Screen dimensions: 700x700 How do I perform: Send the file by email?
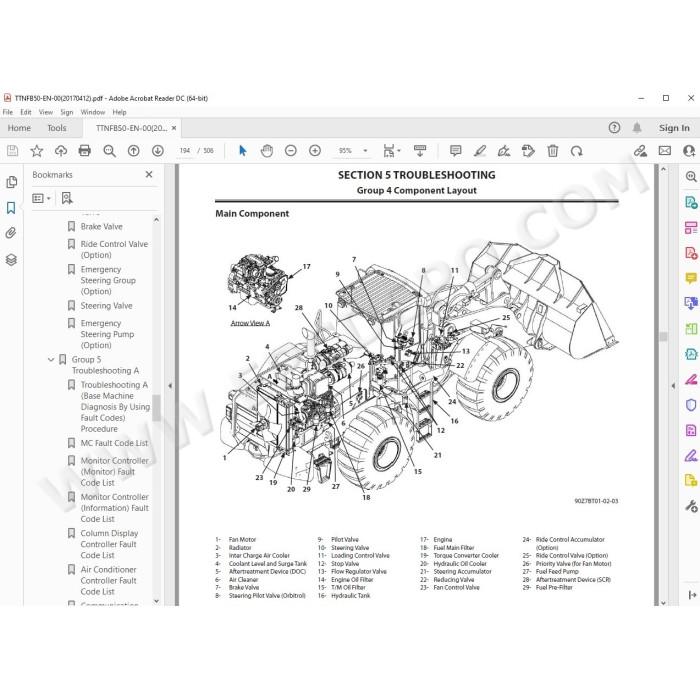(665, 151)
